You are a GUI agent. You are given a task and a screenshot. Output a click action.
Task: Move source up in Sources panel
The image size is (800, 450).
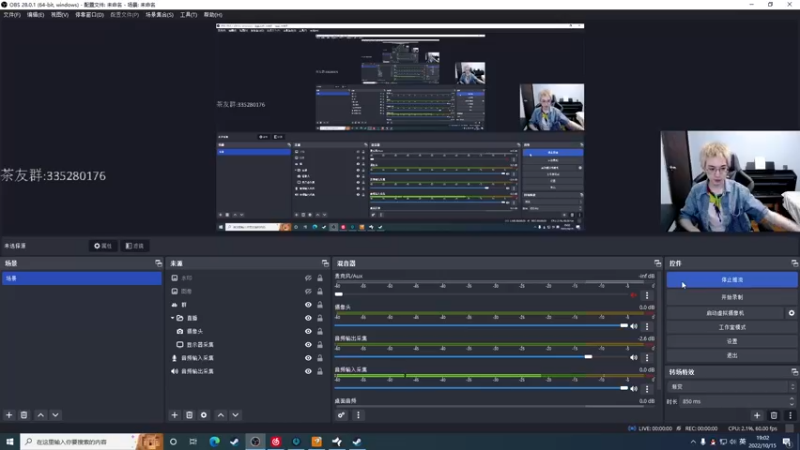pyautogui.click(x=221, y=415)
